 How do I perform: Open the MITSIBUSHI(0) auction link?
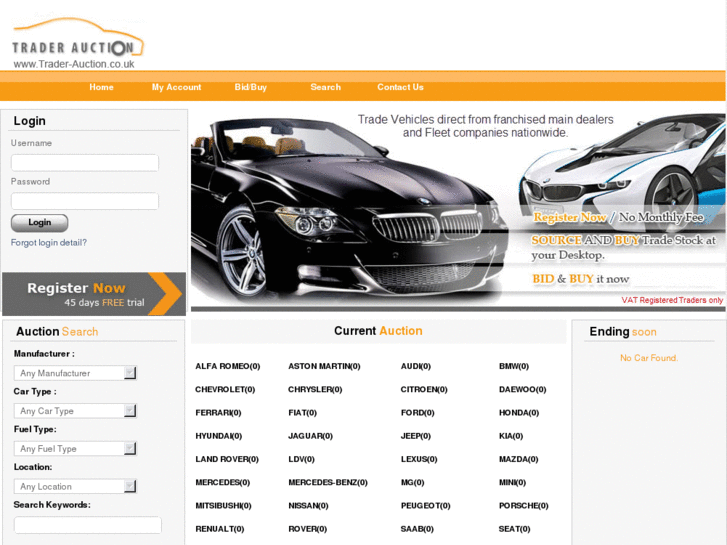(x=223, y=506)
